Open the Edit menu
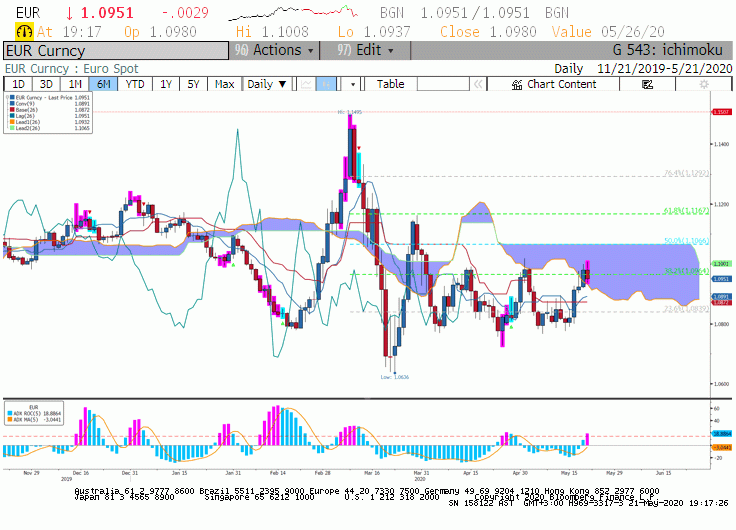 [x=365, y=50]
